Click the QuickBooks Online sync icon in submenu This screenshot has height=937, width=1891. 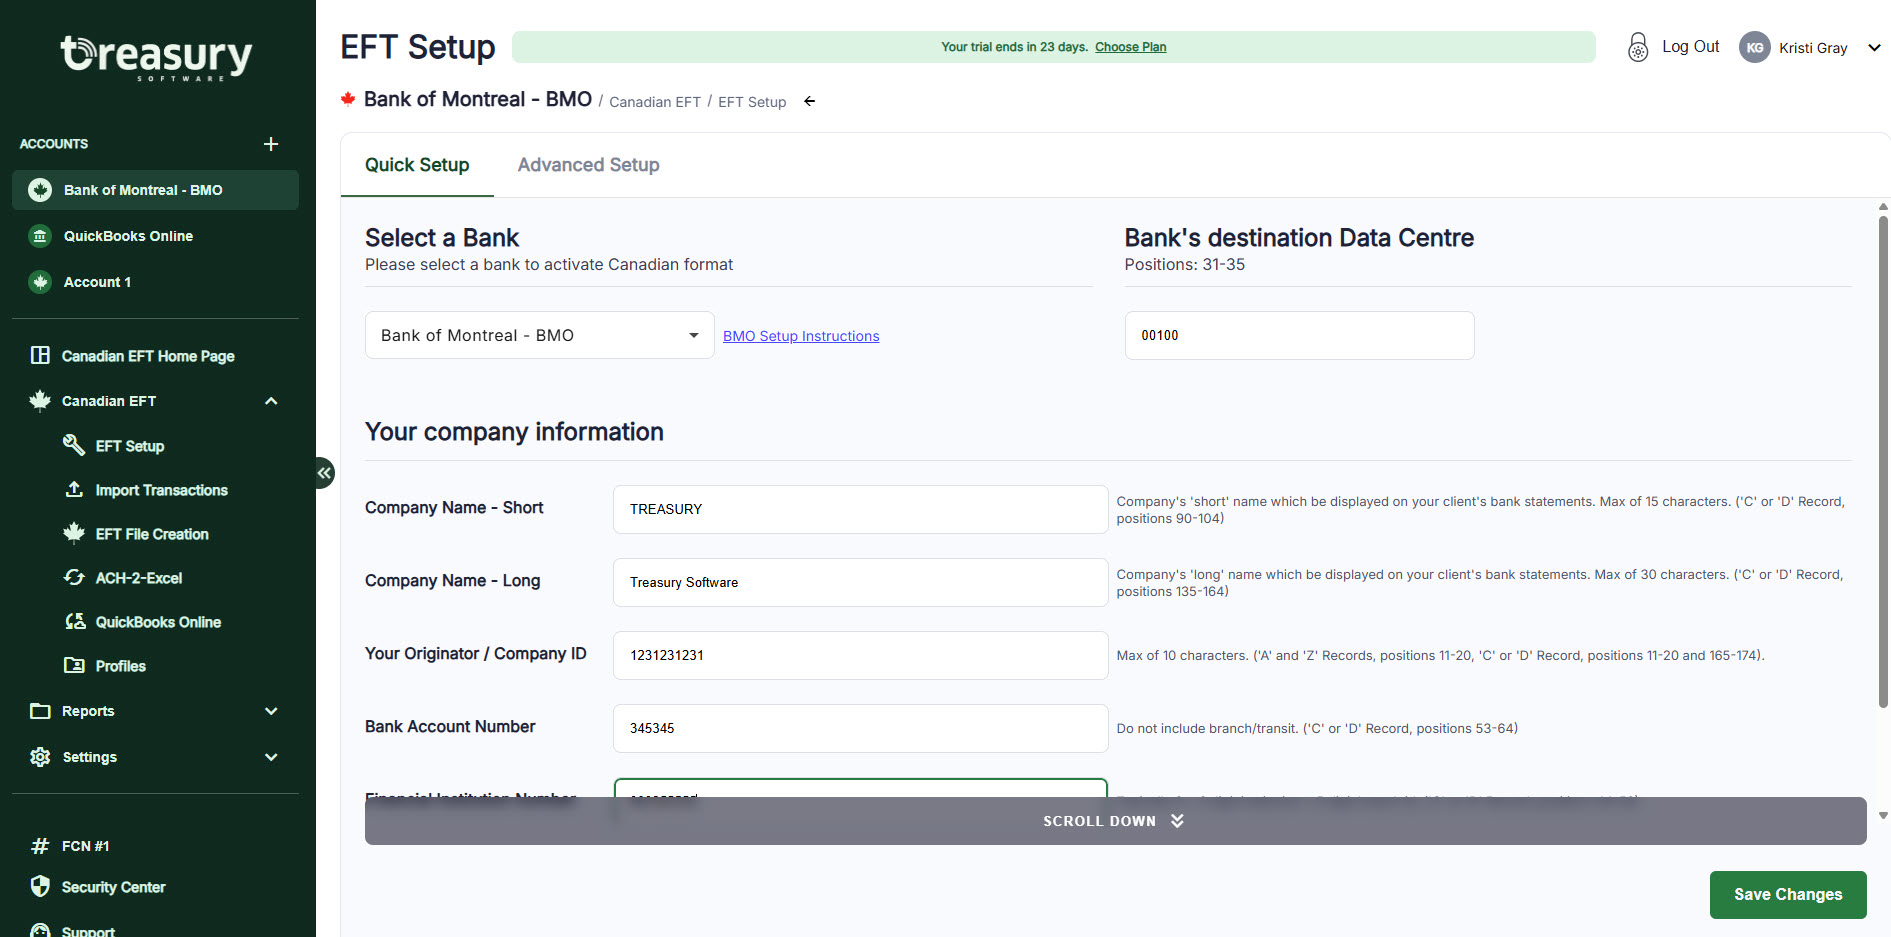[x=75, y=621]
